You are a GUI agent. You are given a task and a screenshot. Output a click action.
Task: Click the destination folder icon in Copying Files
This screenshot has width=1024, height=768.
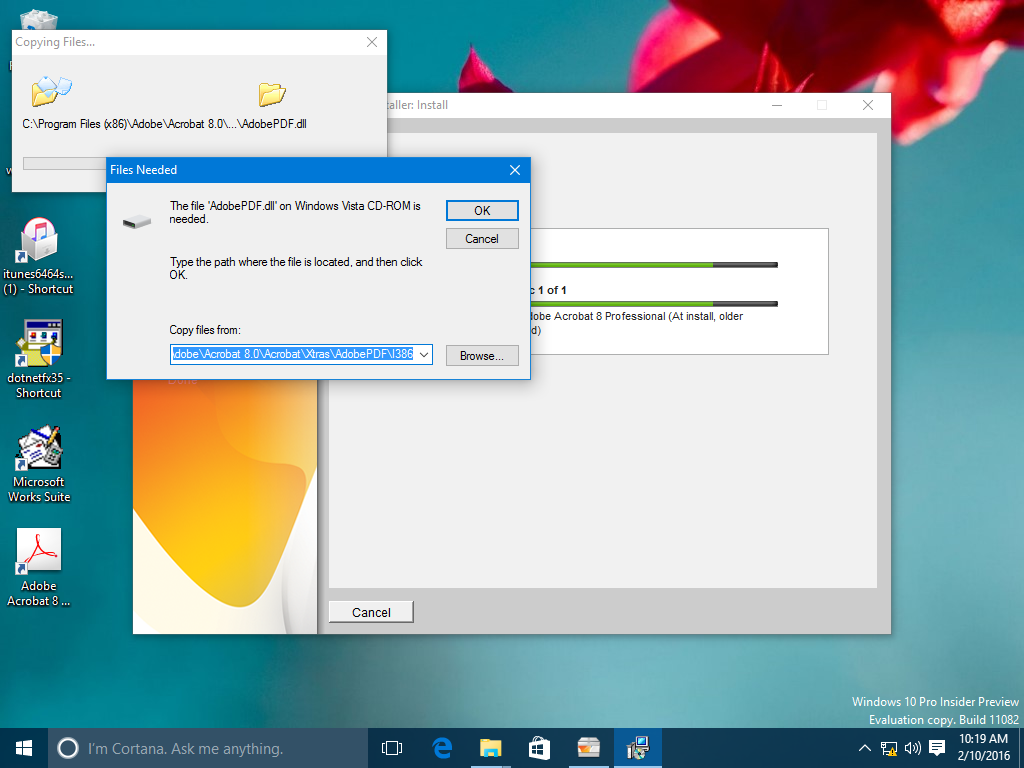(x=272, y=94)
